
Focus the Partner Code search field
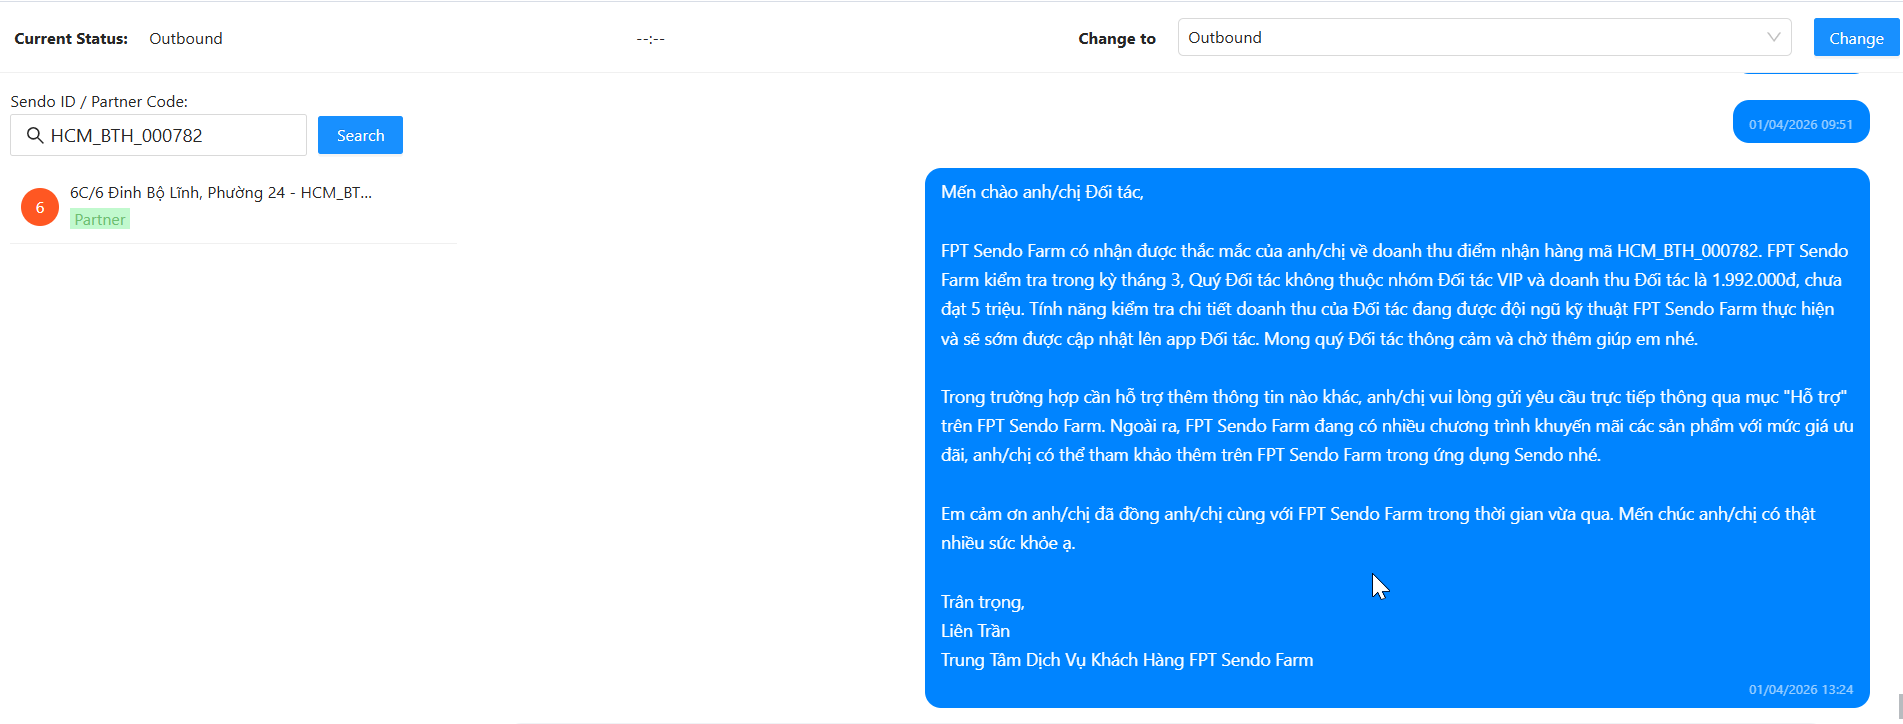pyautogui.click(x=158, y=135)
